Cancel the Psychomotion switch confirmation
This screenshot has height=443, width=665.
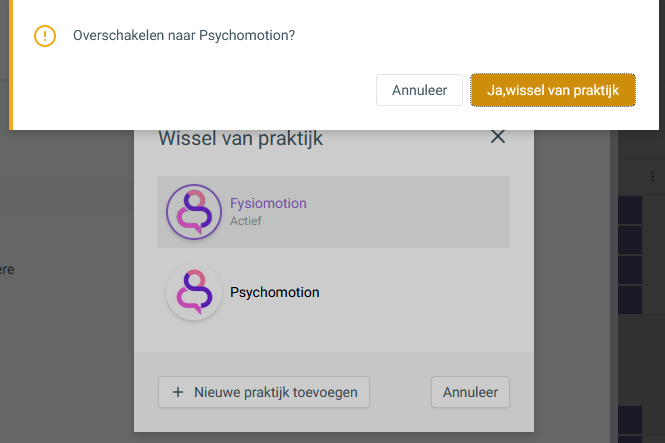pyautogui.click(x=419, y=90)
